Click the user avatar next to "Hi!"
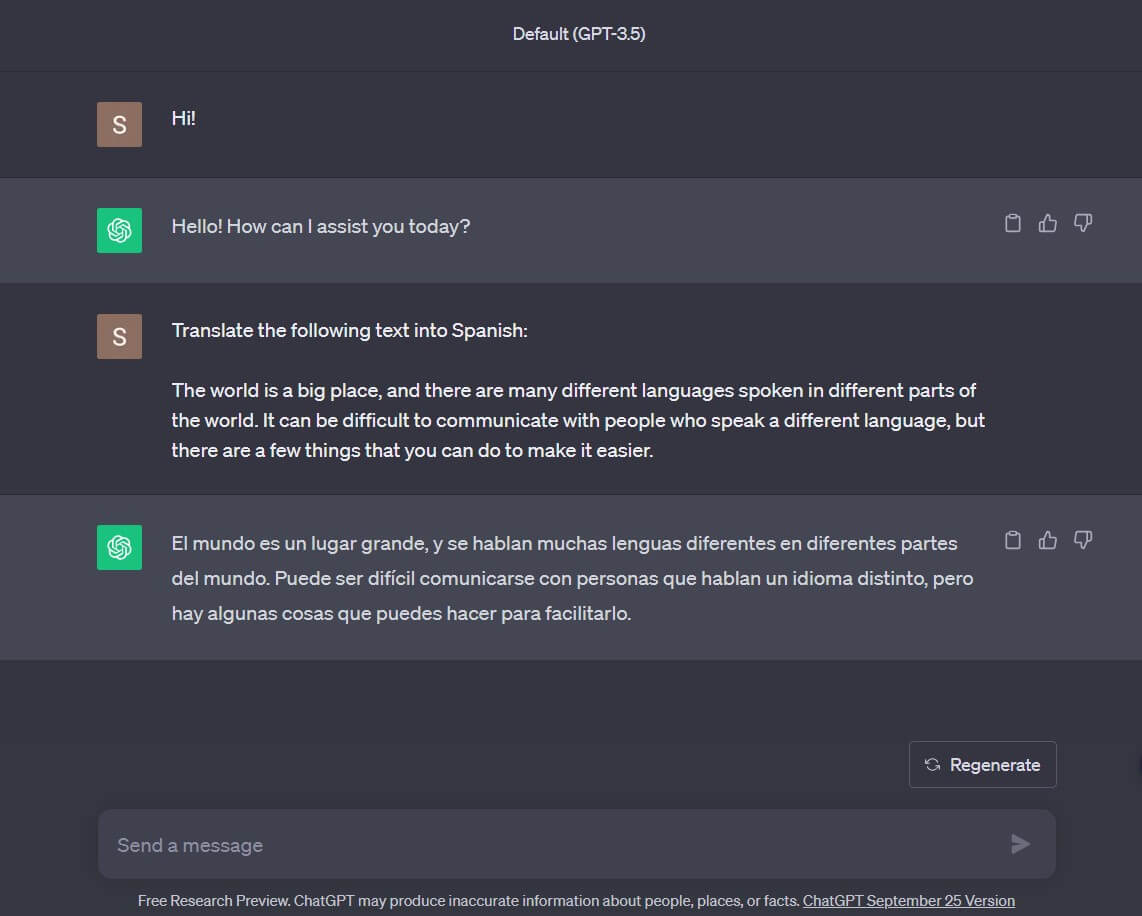The height and width of the screenshot is (916, 1142). pos(119,124)
